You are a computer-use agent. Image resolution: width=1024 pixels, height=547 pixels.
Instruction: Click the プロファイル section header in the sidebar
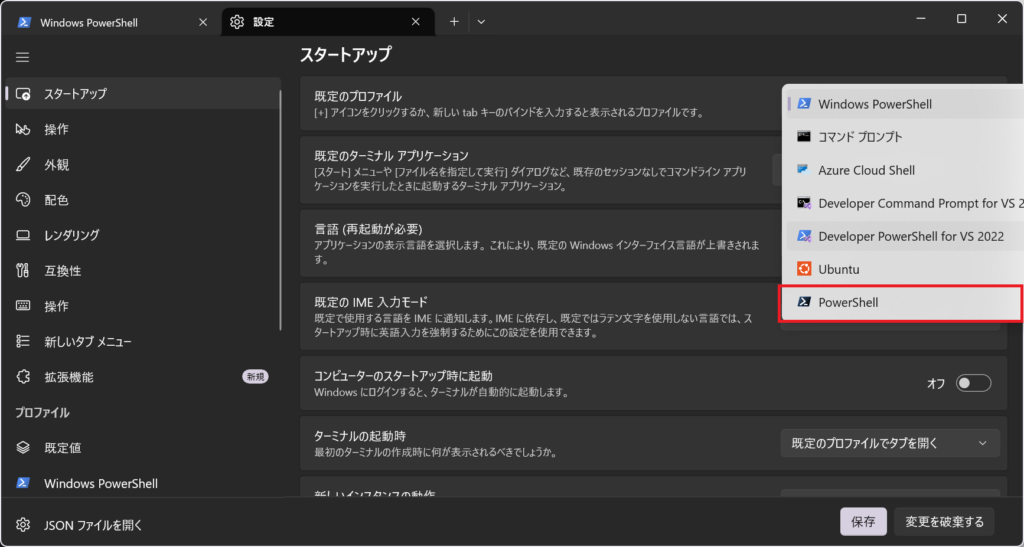pos(42,413)
